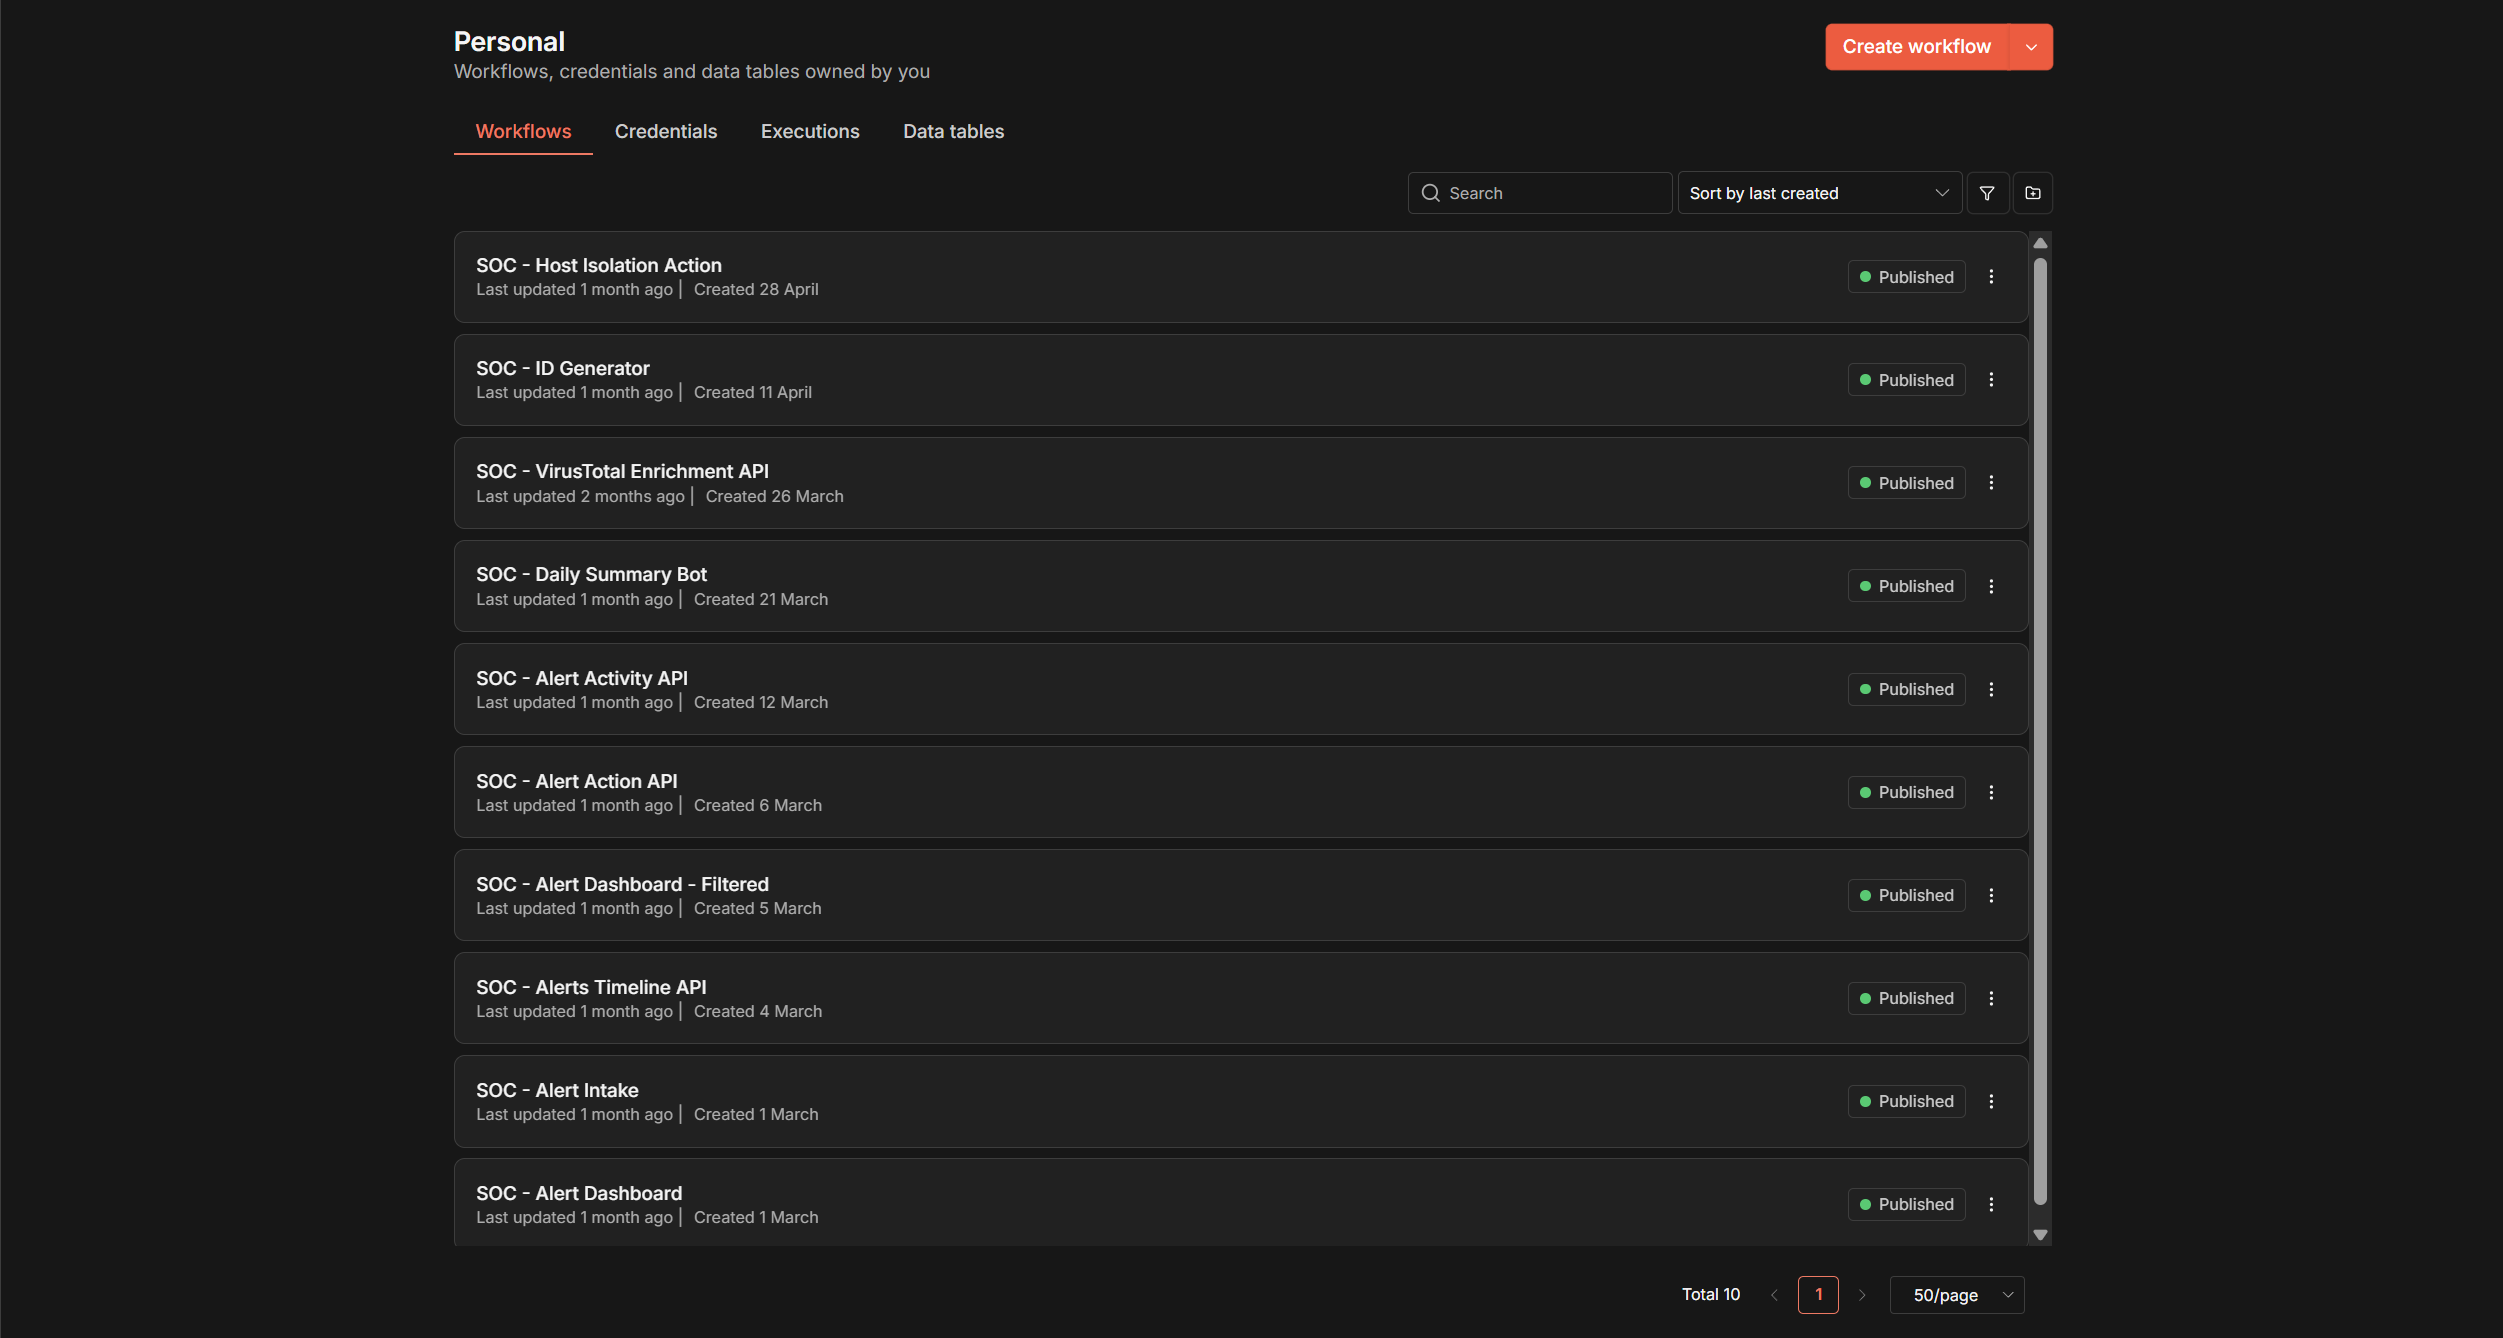This screenshot has height=1338, width=2503.
Task: Switch to the Data tables tab
Action: pyautogui.click(x=953, y=131)
